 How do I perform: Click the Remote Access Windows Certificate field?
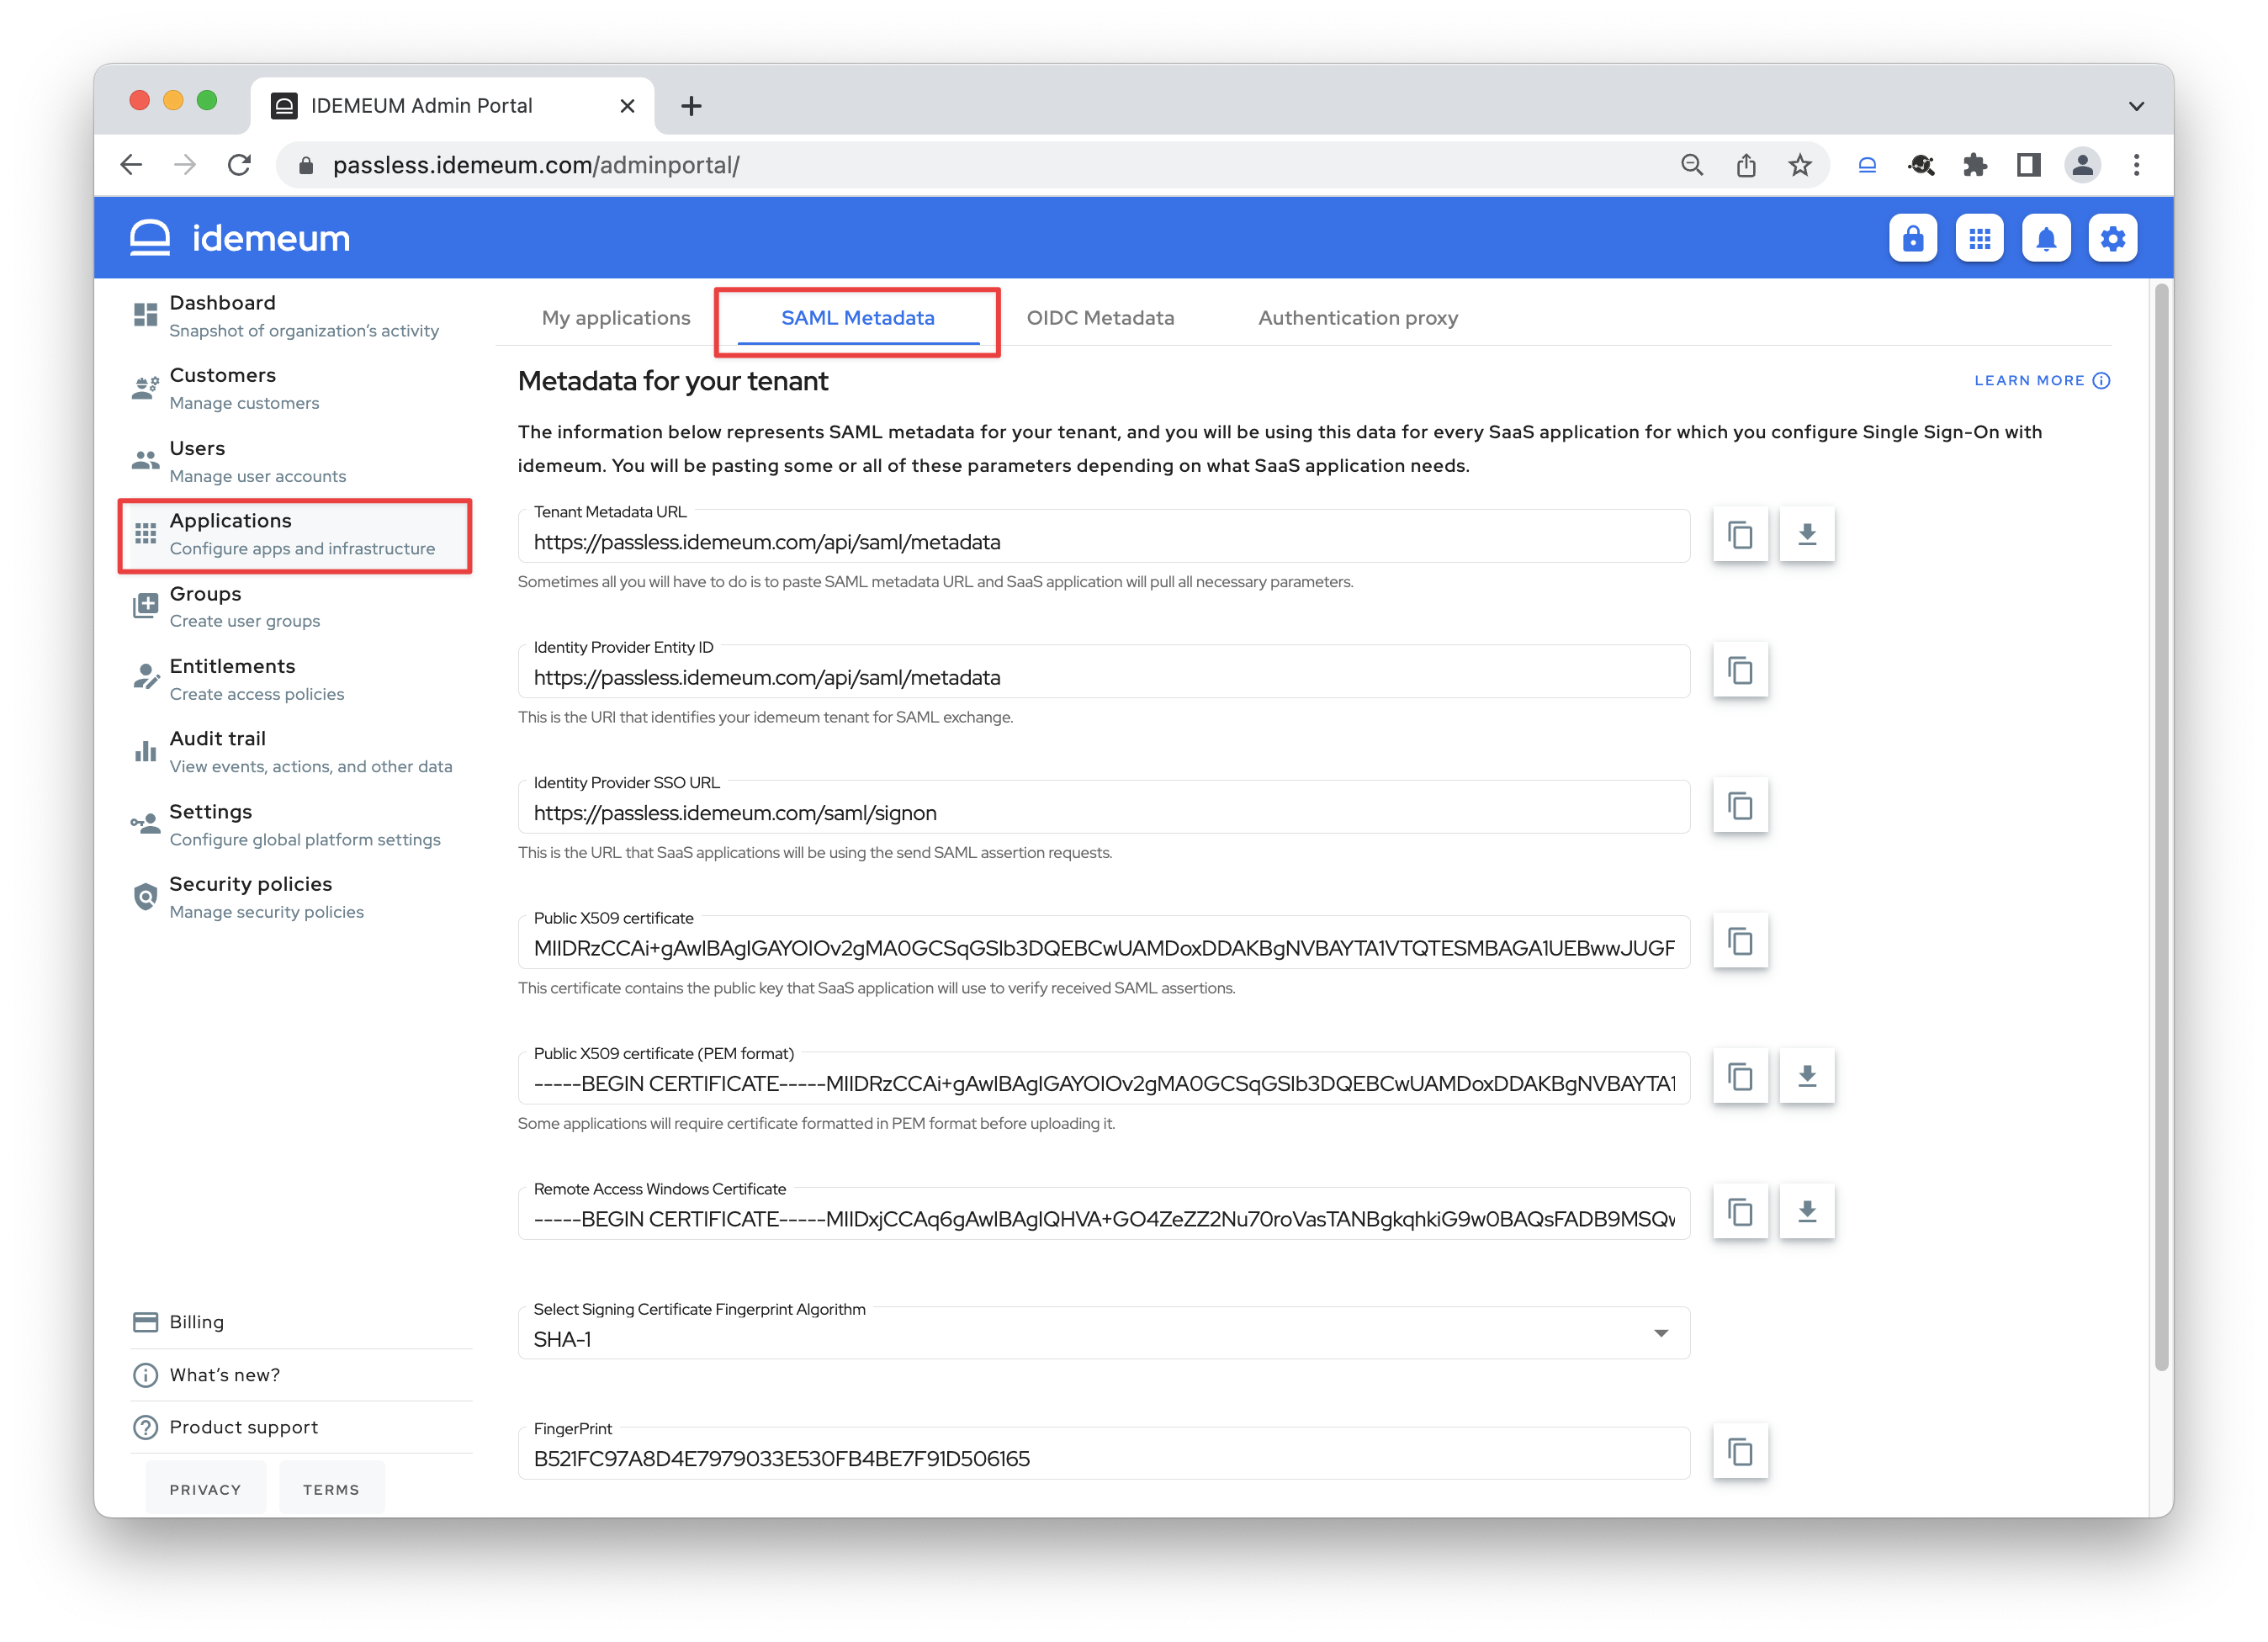click(x=1103, y=1215)
